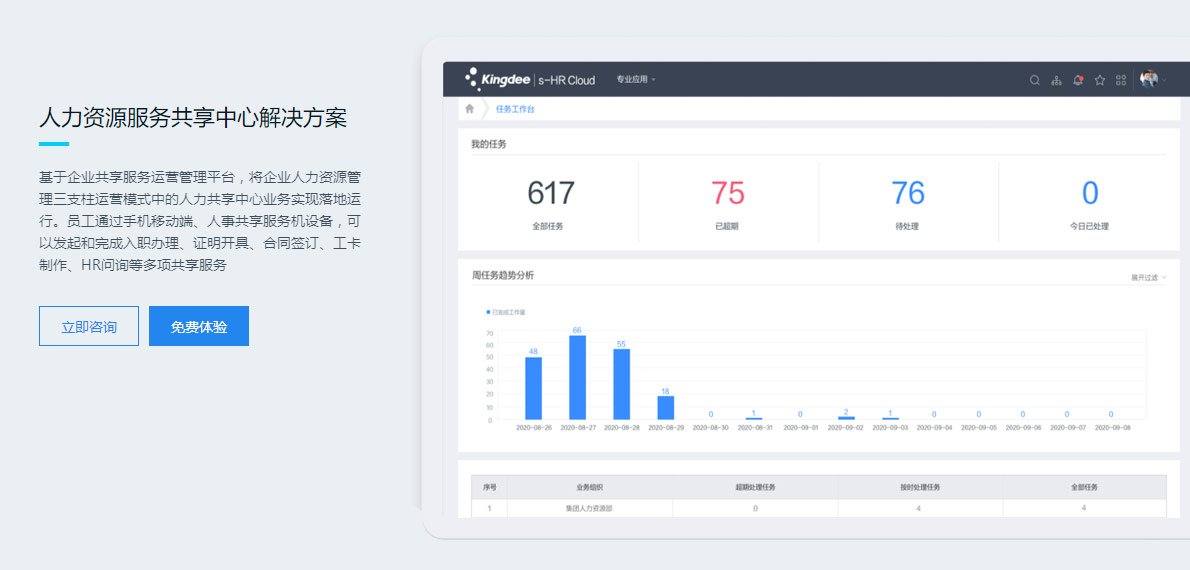
Task: Select the 76 待处理 counter
Action: click(x=908, y=203)
